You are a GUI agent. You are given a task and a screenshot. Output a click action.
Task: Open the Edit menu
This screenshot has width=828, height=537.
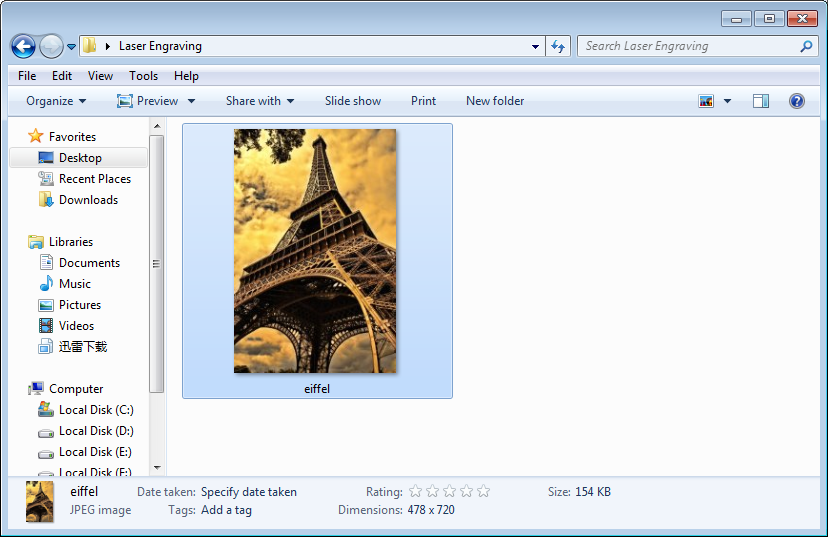pyautogui.click(x=62, y=76)
